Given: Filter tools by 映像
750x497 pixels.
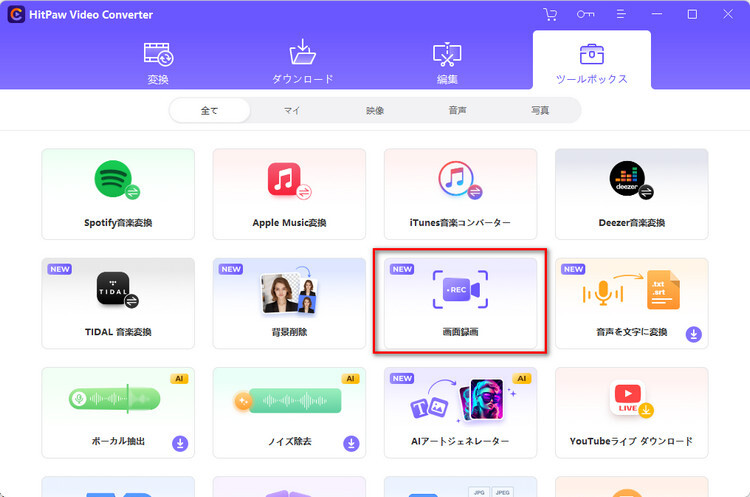Looking at the screenshot, I should (375, 110).
